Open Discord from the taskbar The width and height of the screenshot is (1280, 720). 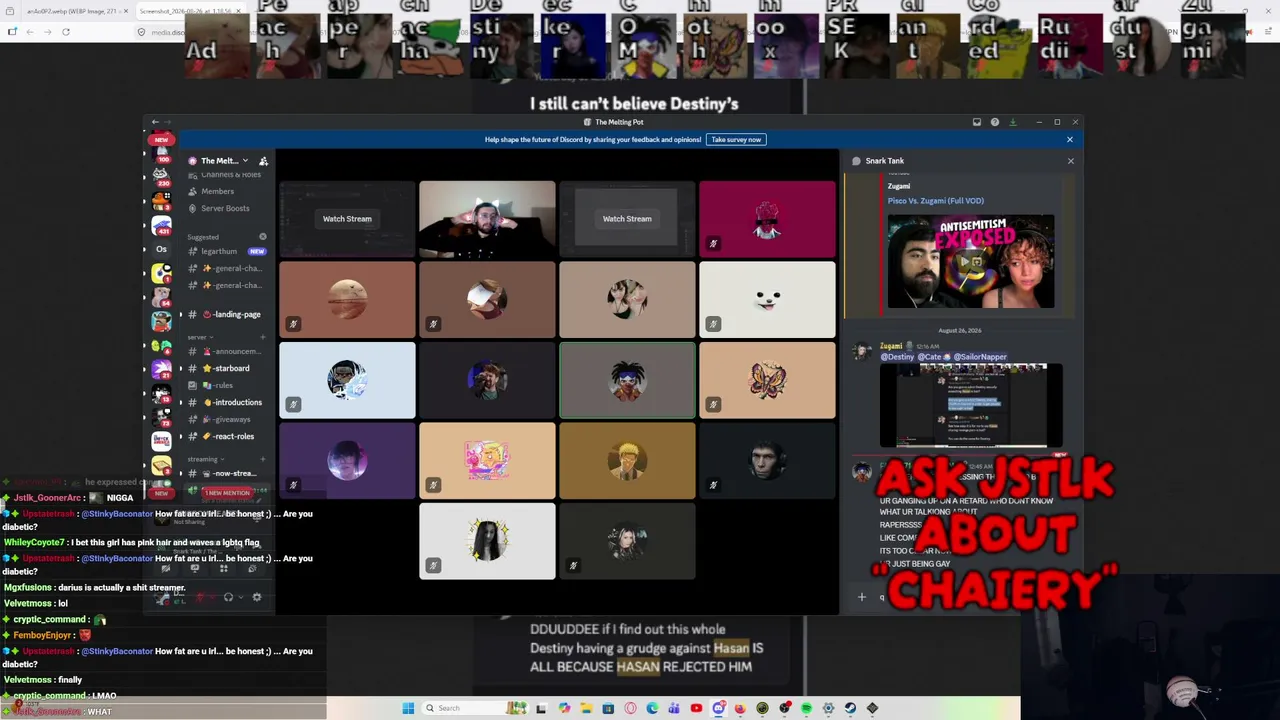(x=718, y=708)
